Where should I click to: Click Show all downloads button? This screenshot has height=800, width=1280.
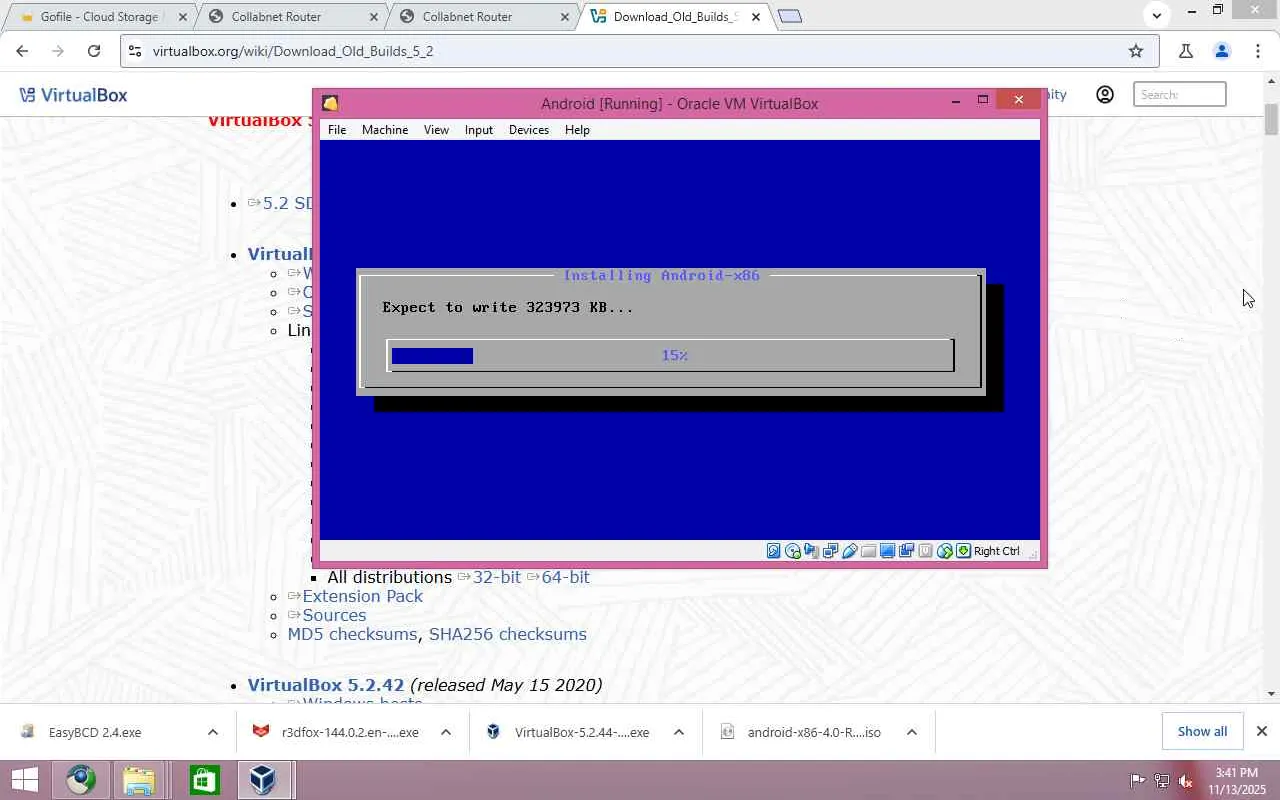coord(1202,732)
